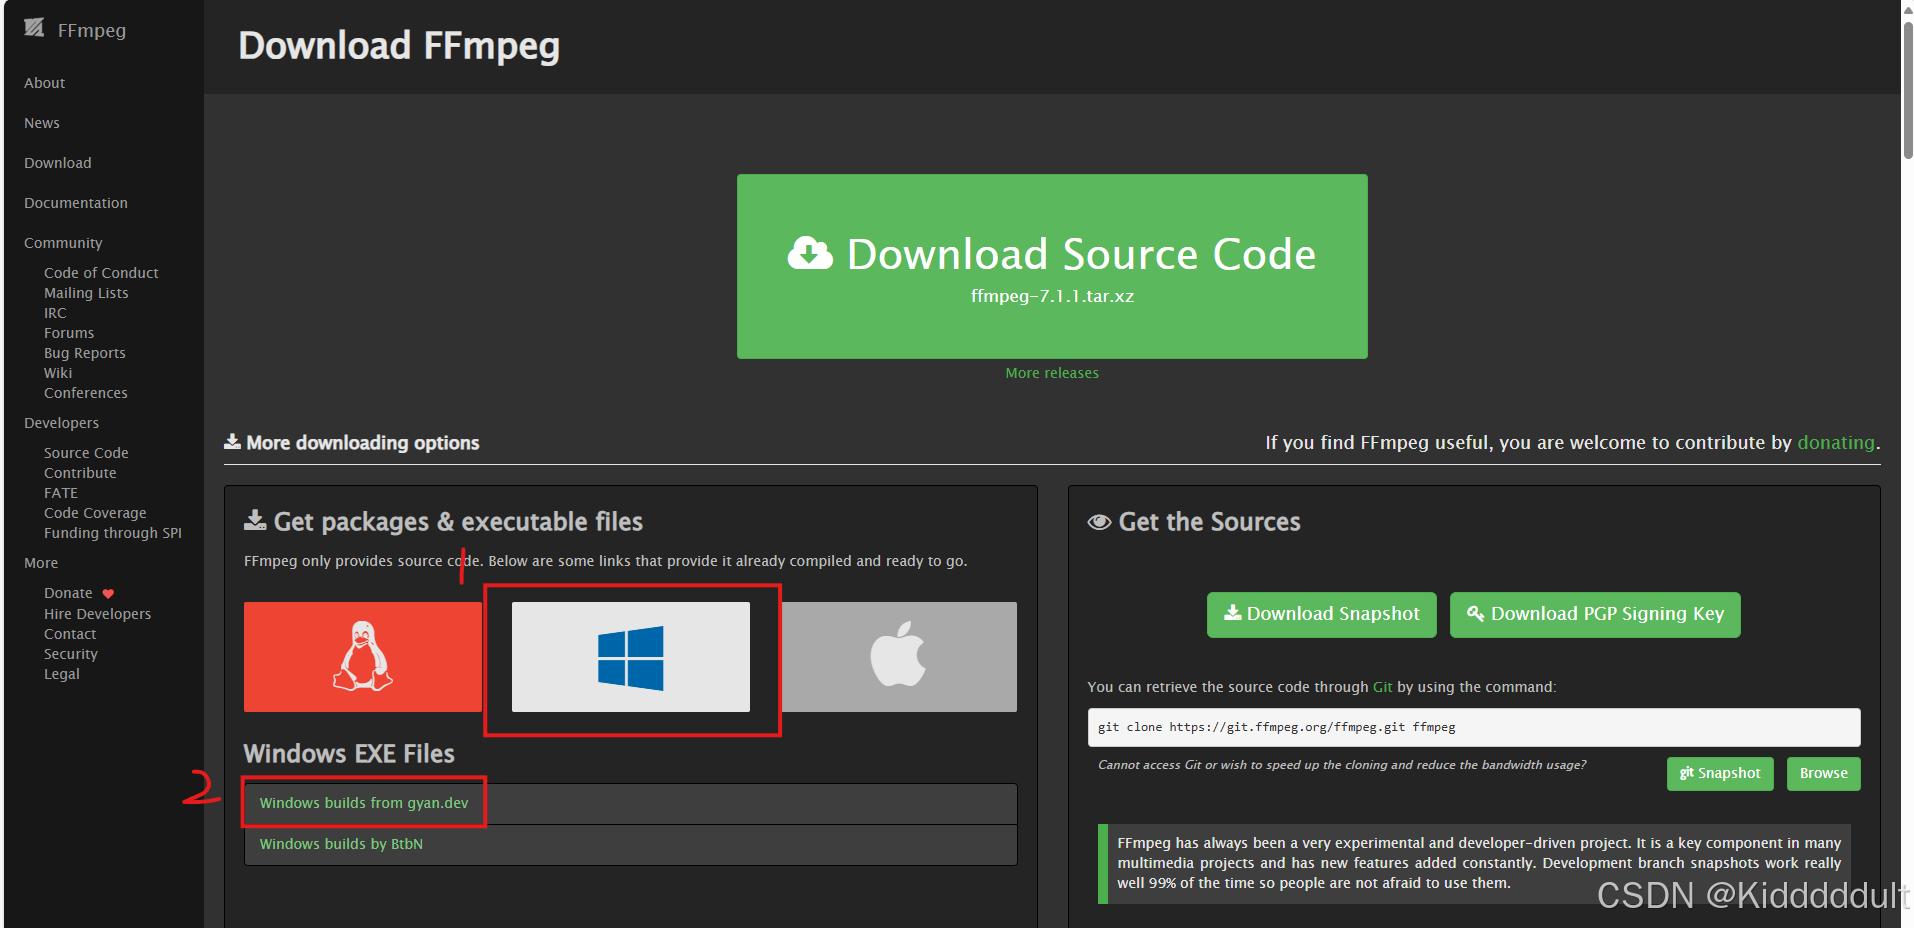The image size is (1914, 928).
Task: Click Download Snapshot button
Action: point(1322,614)
